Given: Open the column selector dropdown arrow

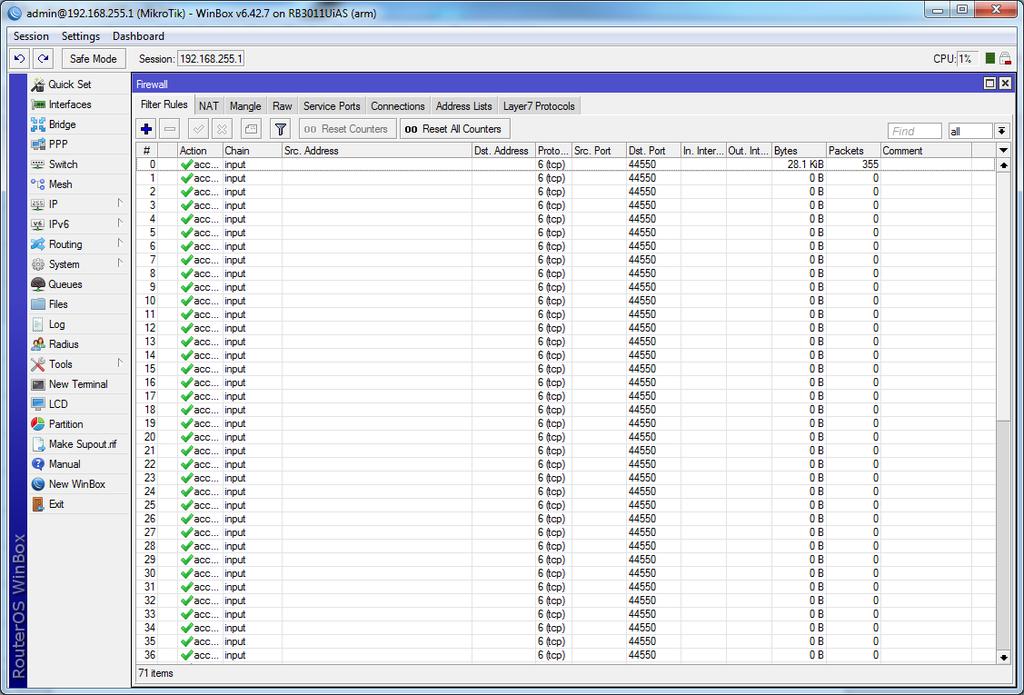Looking at the screenshot, I should [1004, 151].
